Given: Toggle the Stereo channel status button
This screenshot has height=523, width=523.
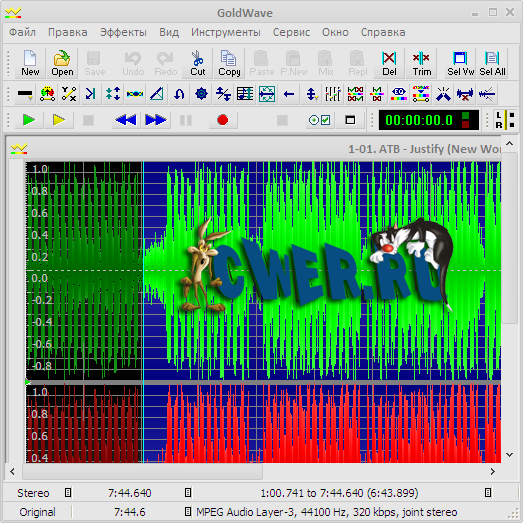Looking at the screenshot, I should coord(68,493).
